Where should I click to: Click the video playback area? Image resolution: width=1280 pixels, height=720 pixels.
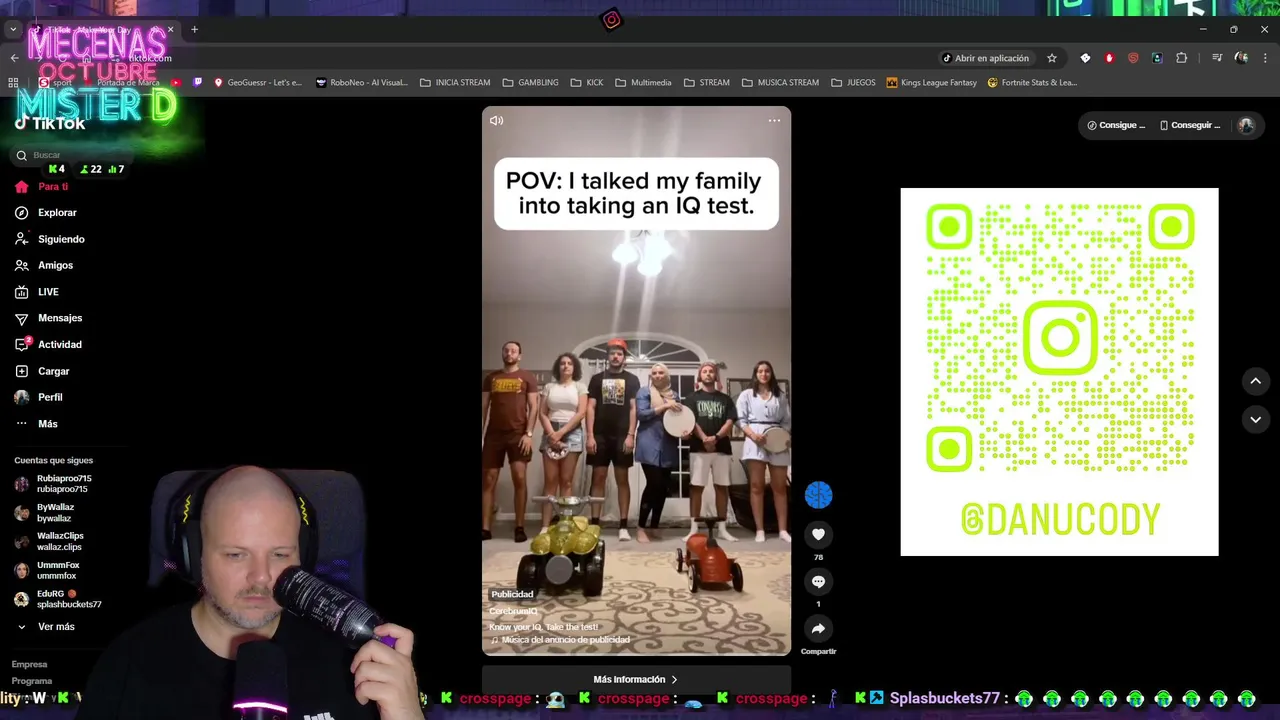pos(636,380)
